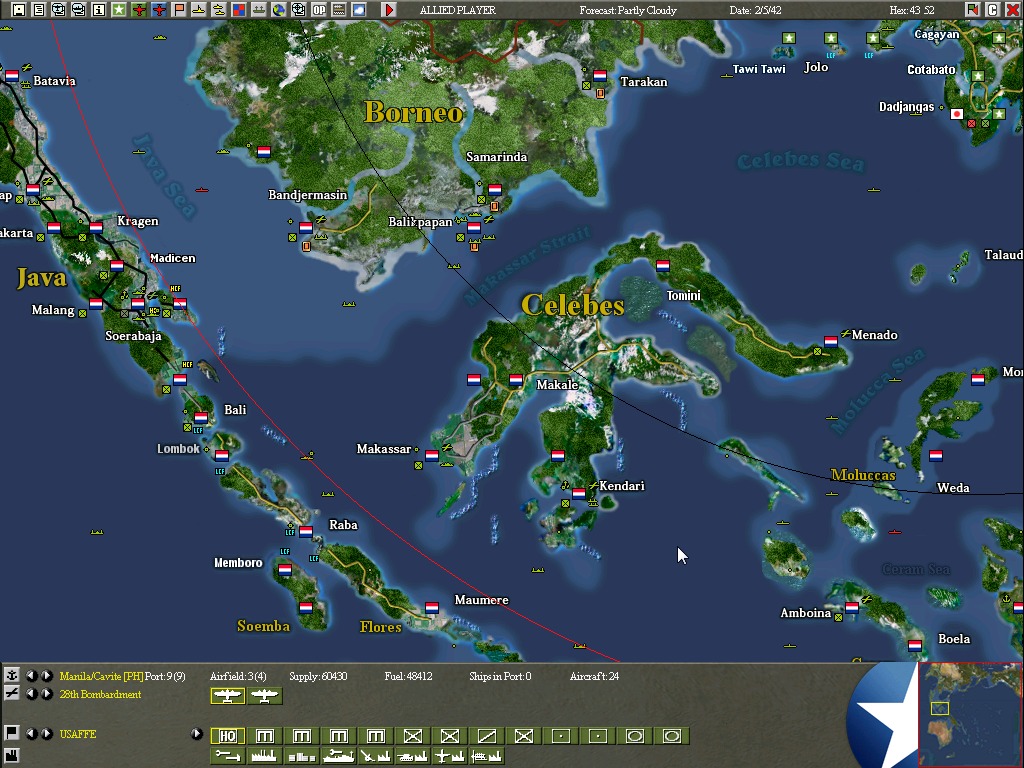The image size is (1024, 768).
Task: Go to previous base using left arrow by Manila/Cavite
Action: (31, 676)
